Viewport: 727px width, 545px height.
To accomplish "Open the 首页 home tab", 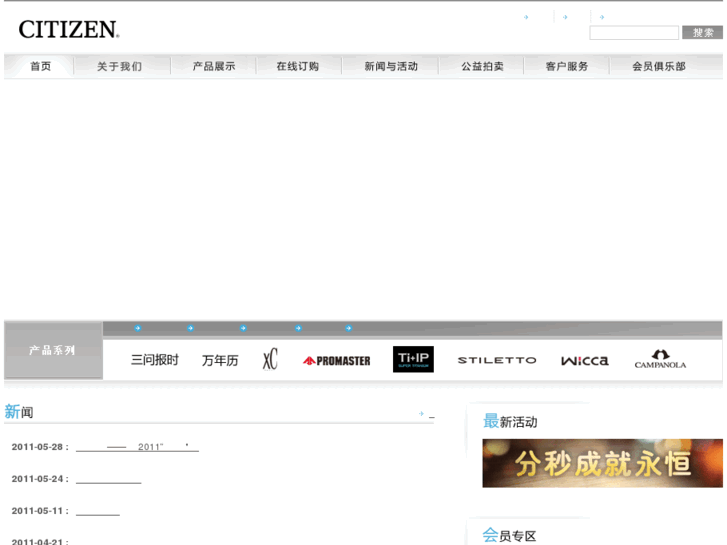I will point(40,66).
